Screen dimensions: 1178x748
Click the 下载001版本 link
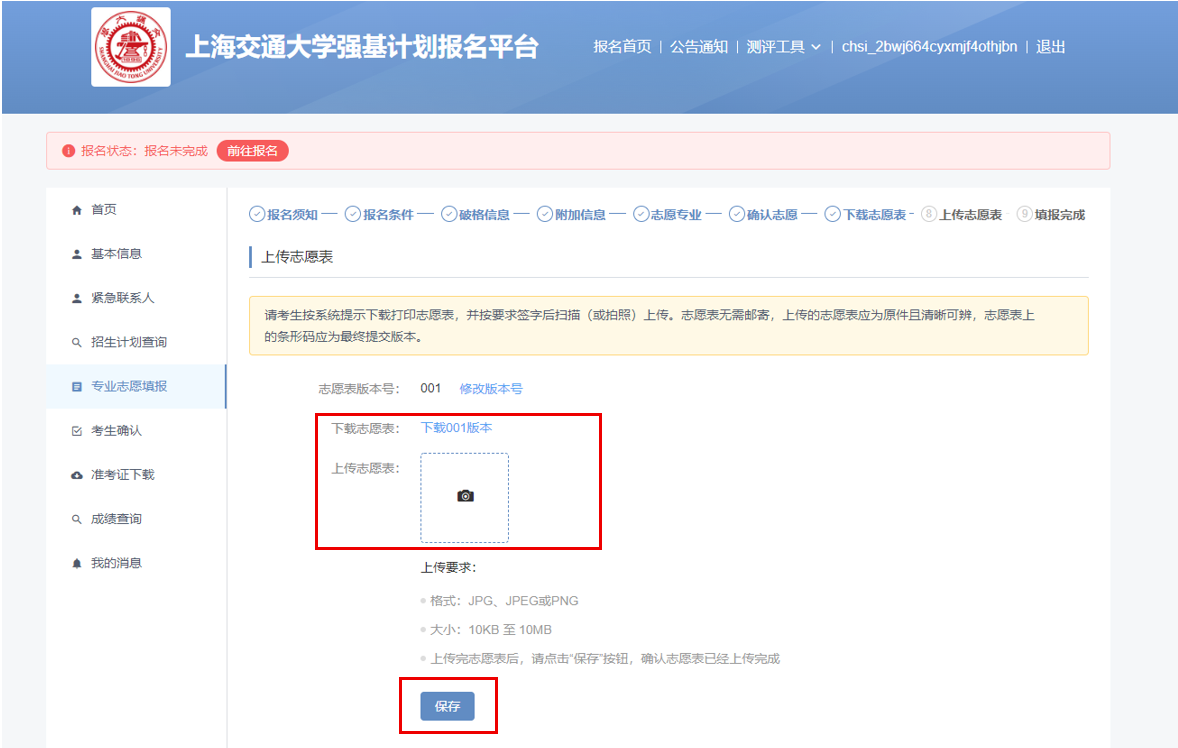pyautogui.click(x=456, y=428)
